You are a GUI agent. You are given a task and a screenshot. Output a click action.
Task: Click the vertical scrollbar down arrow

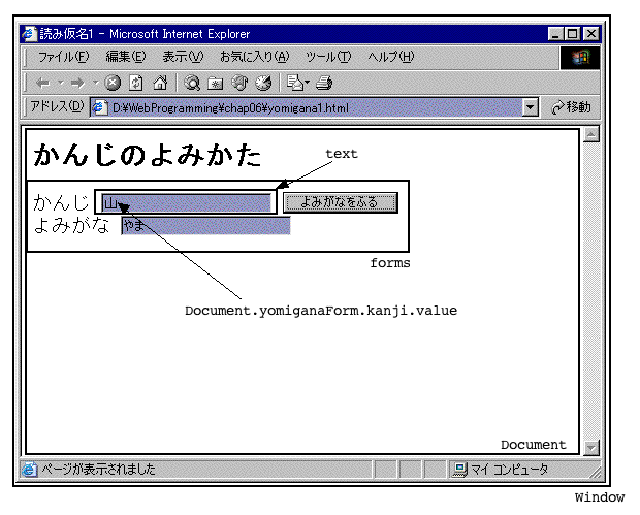[590, 448]
